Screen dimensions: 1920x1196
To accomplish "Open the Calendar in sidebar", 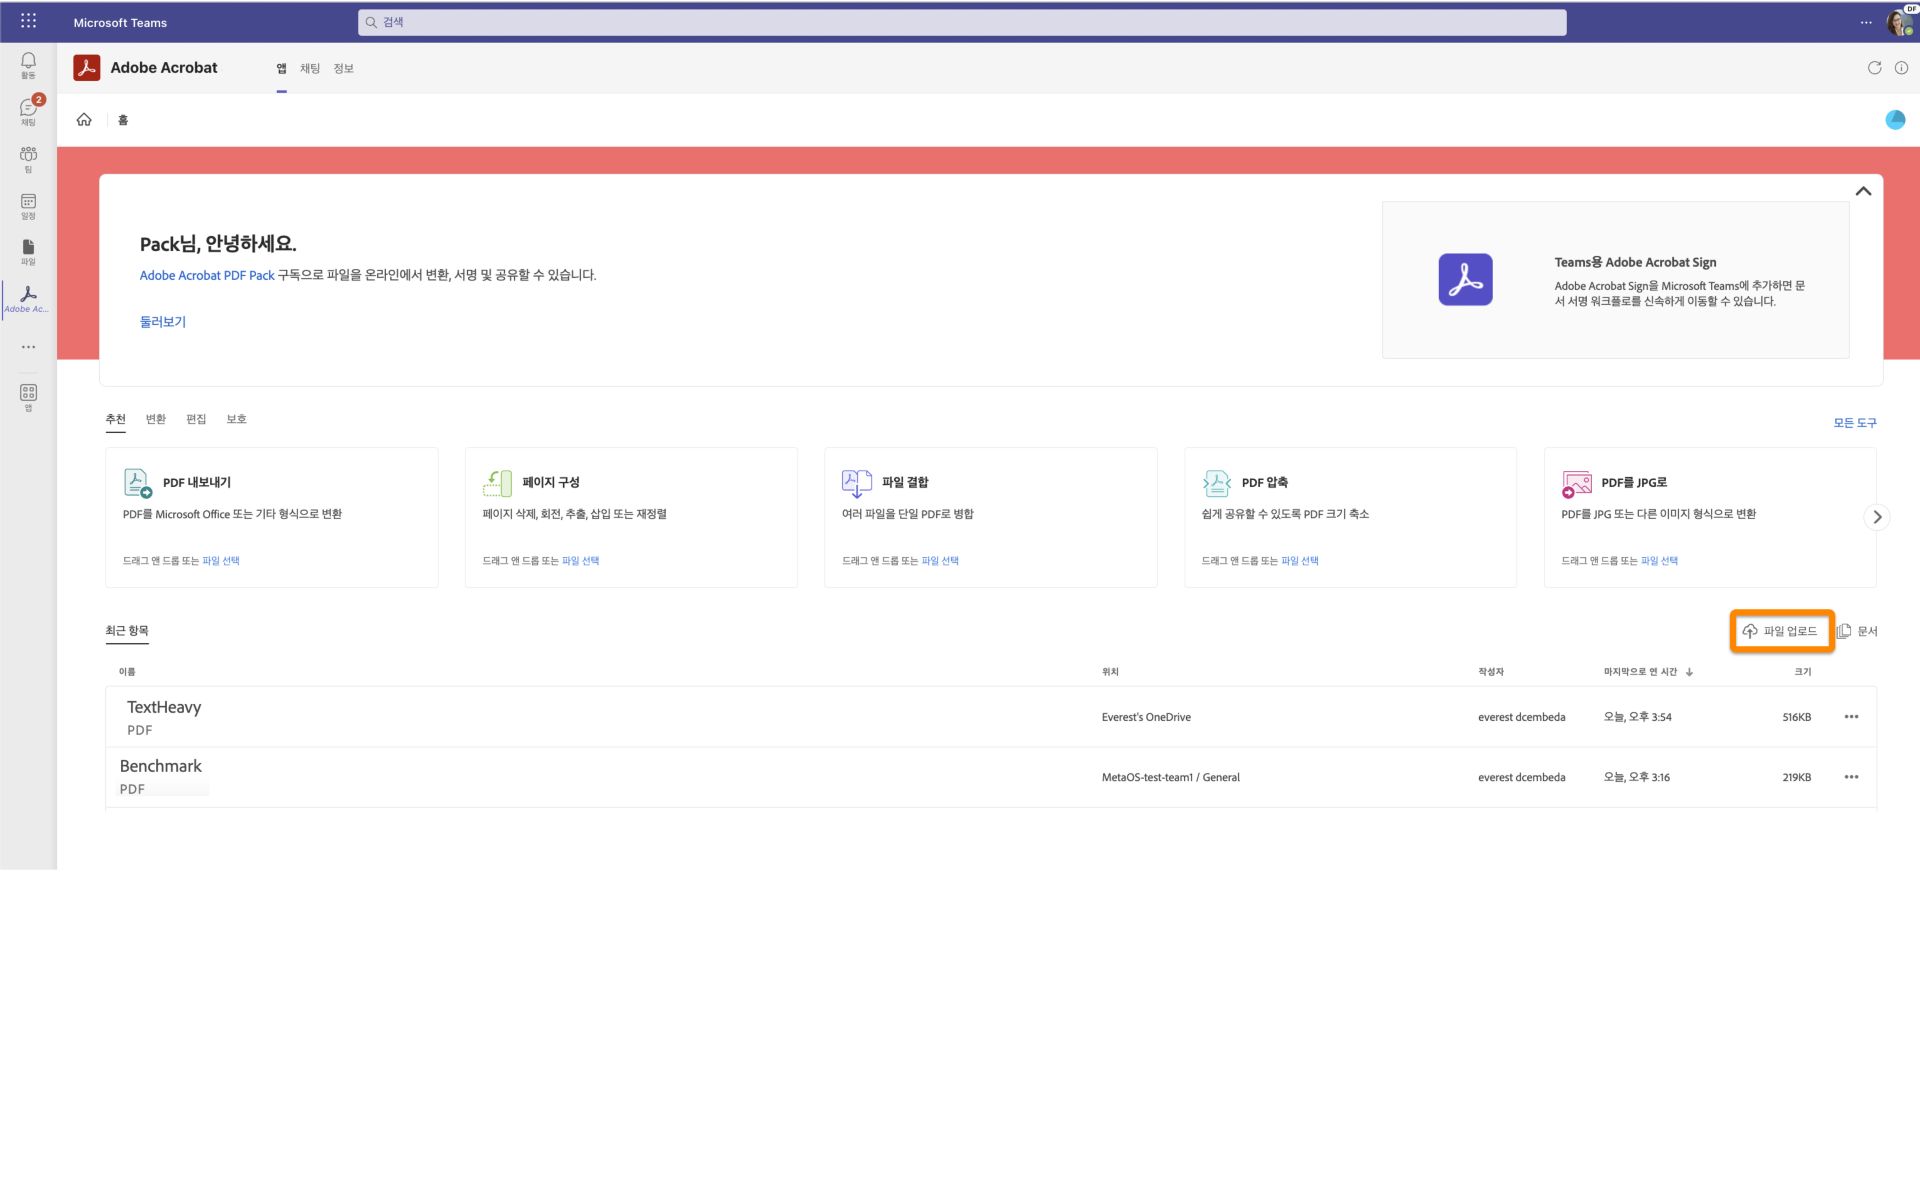I will [x=28, y=206].
